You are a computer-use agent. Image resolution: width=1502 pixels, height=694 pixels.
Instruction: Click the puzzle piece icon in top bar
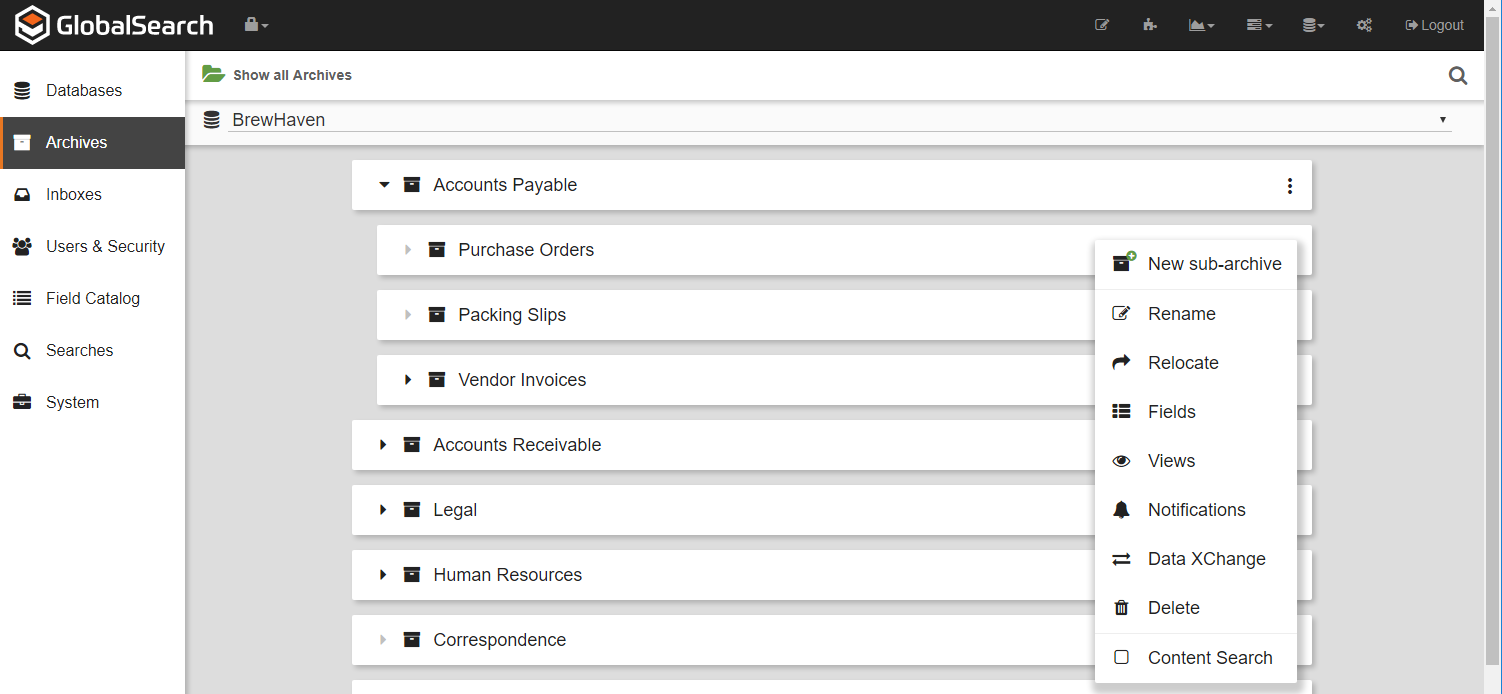point(1150,25)
